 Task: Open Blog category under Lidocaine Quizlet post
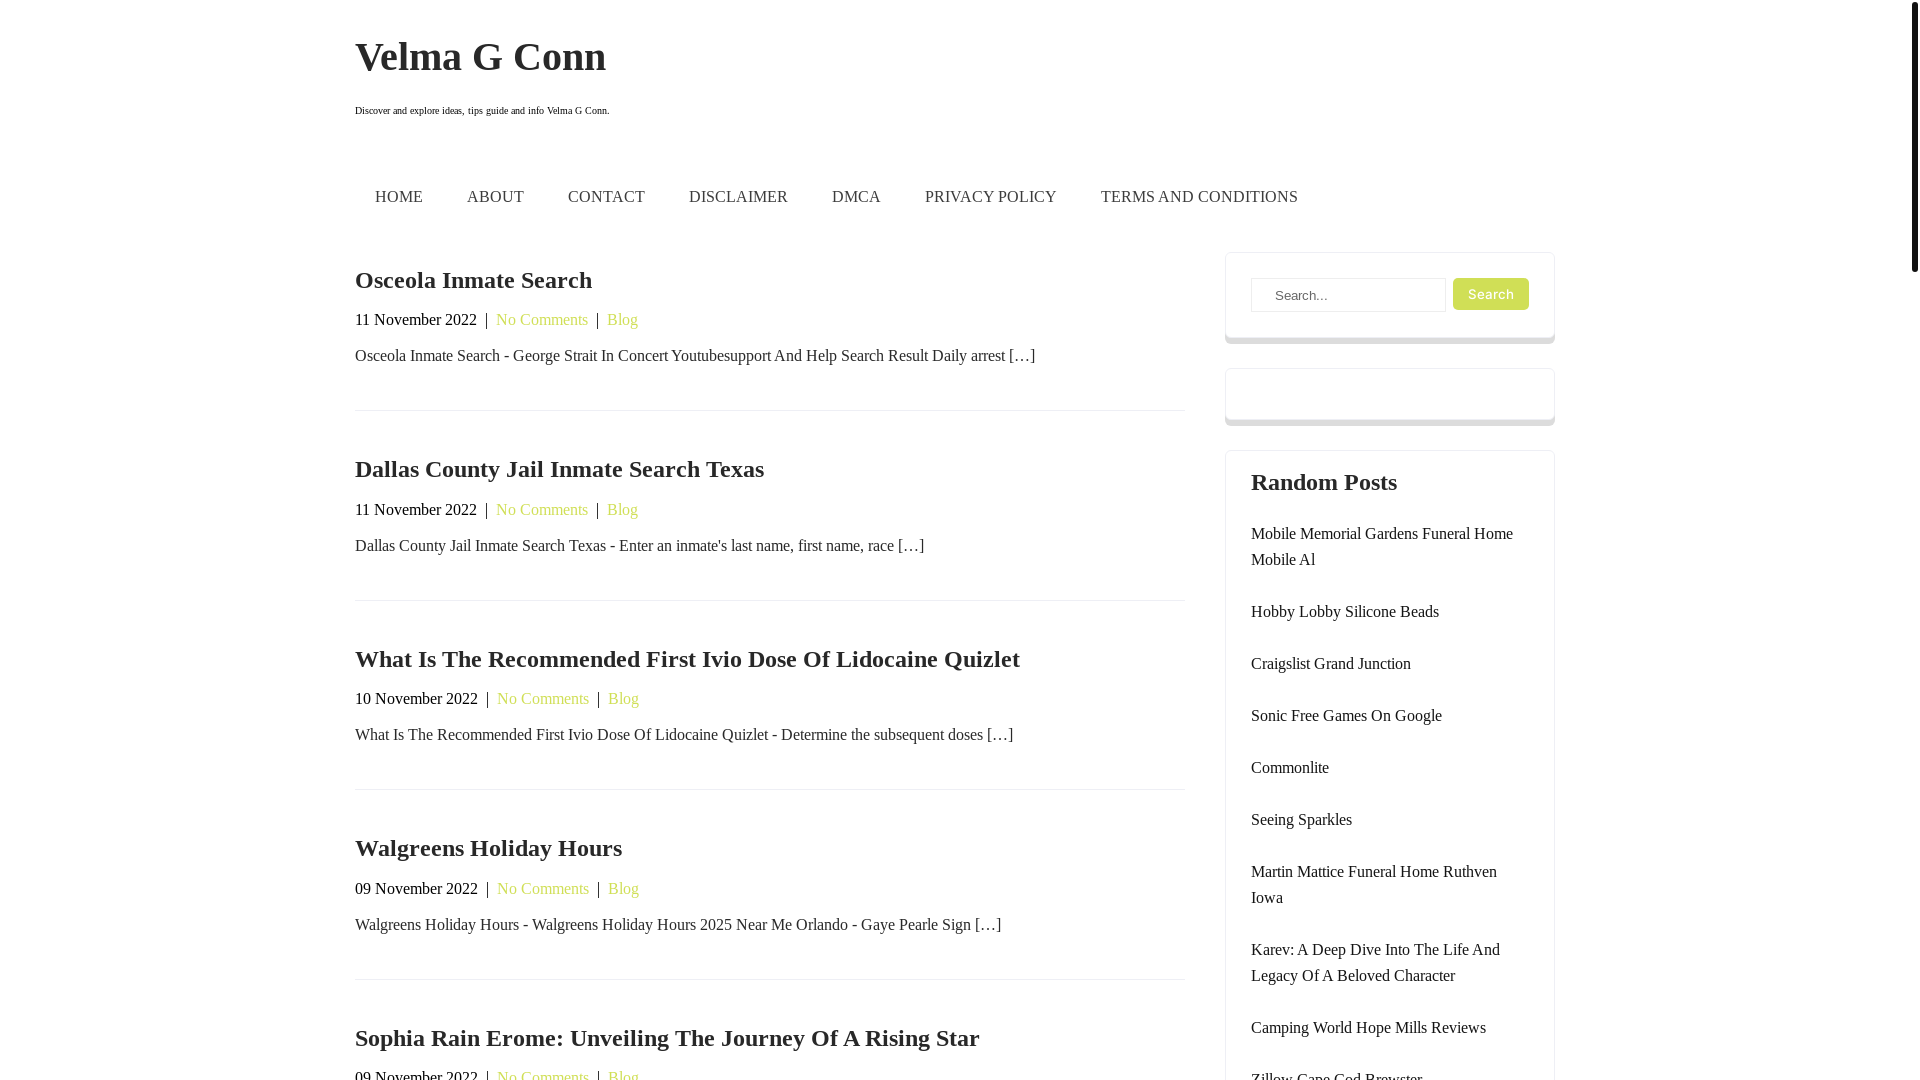click(x=623, y=699)
